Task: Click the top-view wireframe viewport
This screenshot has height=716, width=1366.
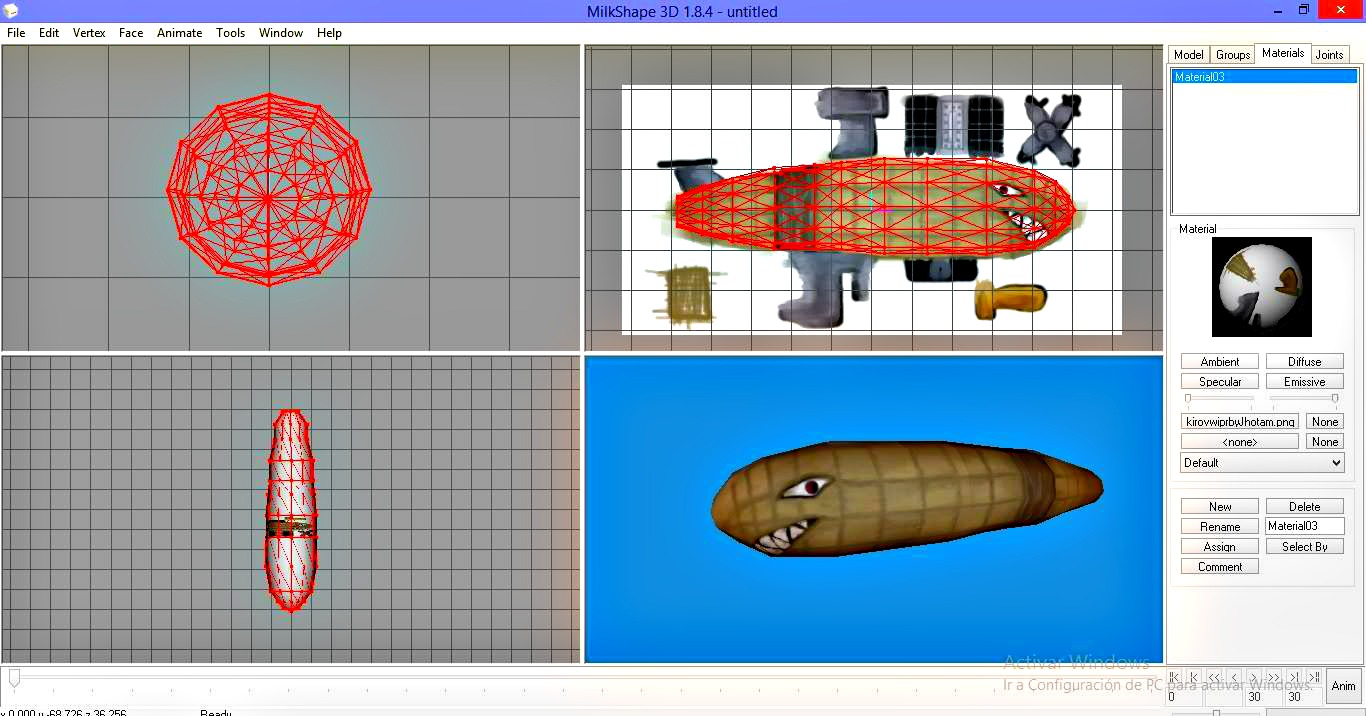Action: pyautogui.click(x=291, y=509)
